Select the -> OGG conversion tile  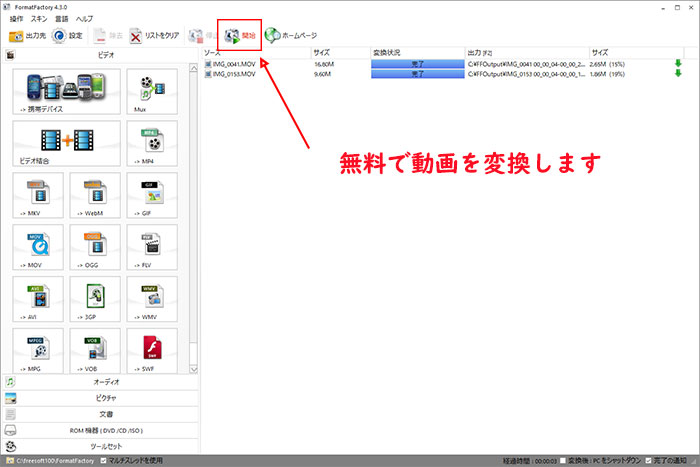[x=95, y=247]
